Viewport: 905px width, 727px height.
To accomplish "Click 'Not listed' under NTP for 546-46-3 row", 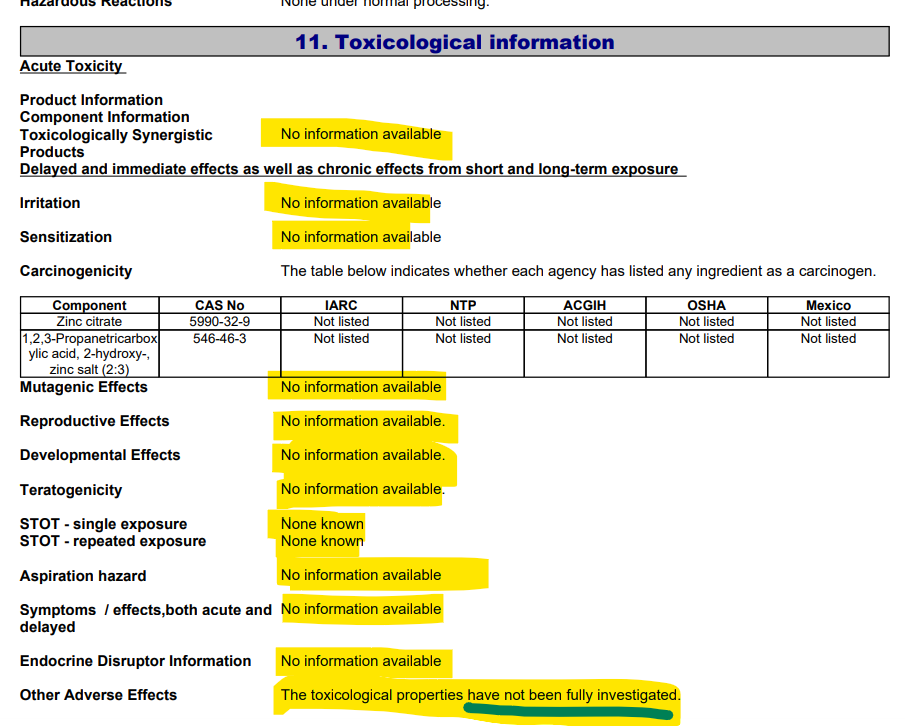I will coord(463,339).
